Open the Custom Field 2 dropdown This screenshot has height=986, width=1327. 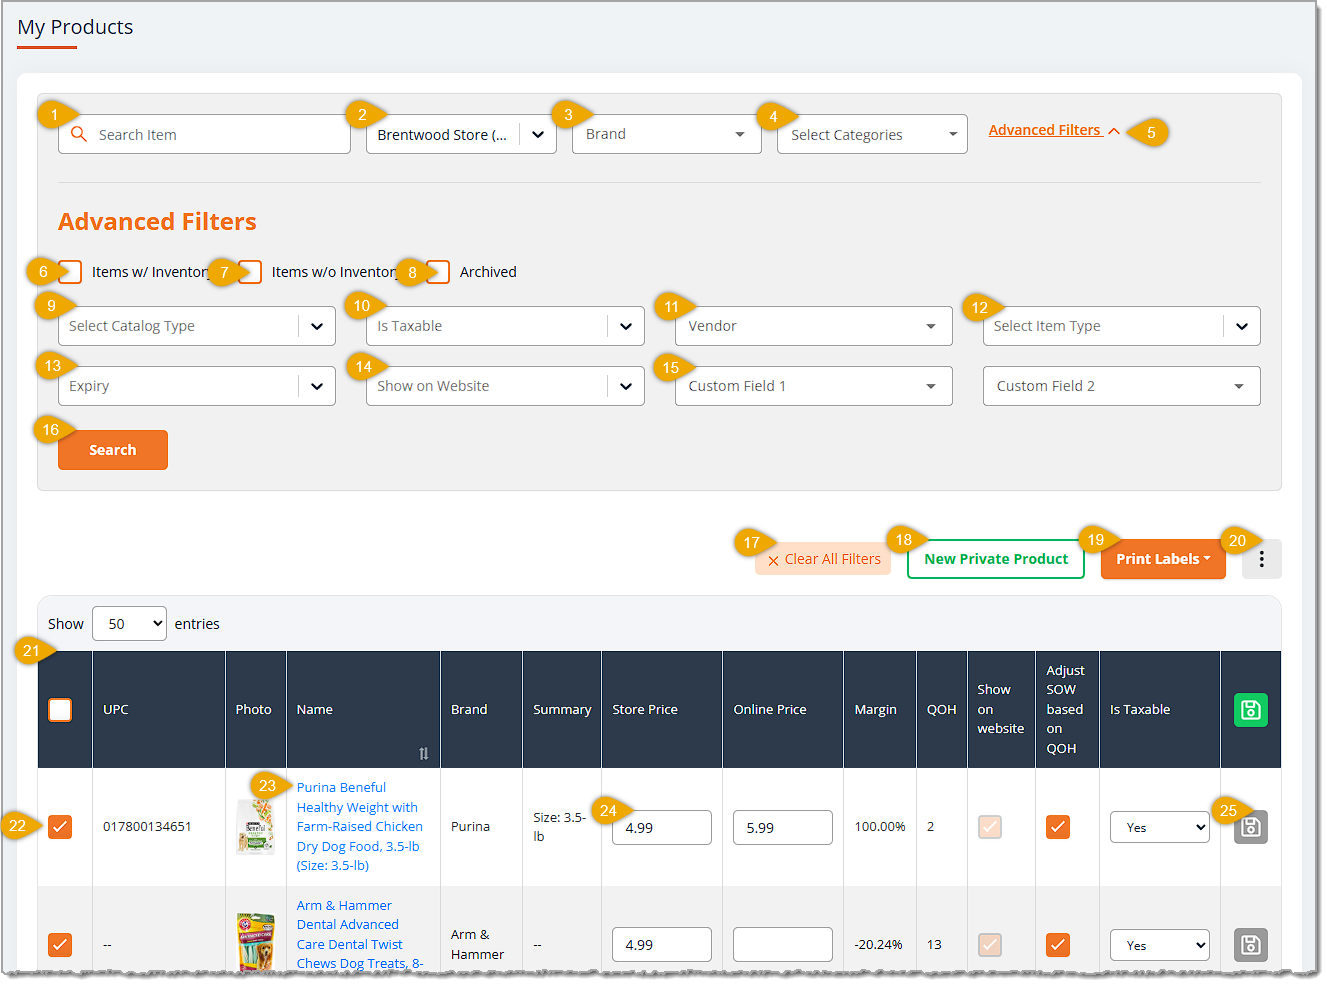[x=1122, y=386]
